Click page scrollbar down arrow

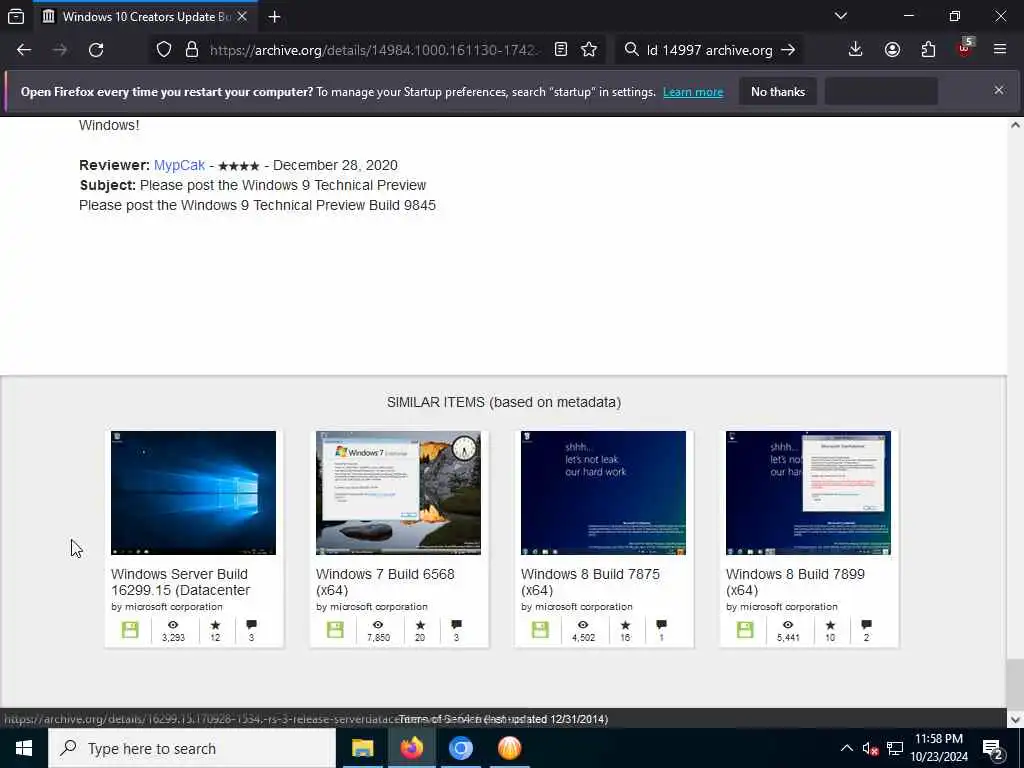(x=1015, y=720)
